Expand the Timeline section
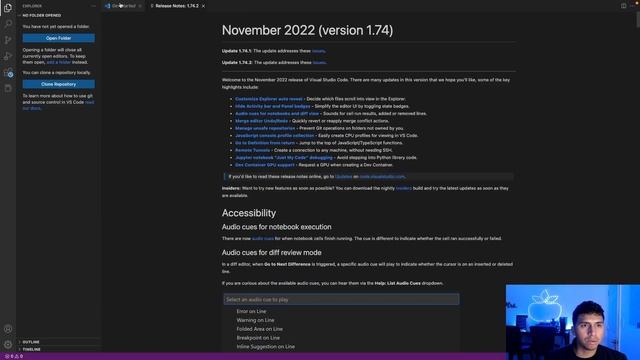 click(x=31, y=349)
